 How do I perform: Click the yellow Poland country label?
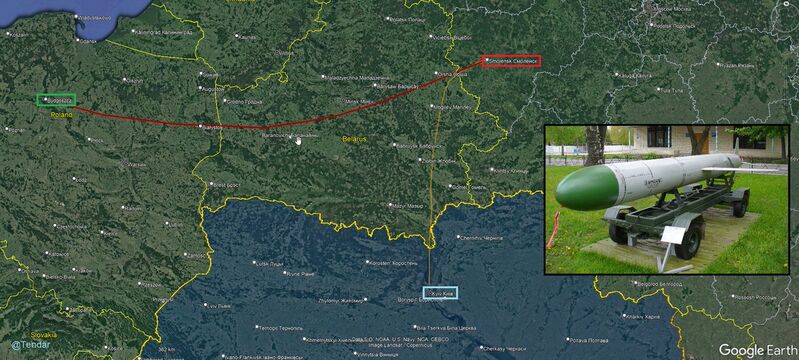click(62, 116)
